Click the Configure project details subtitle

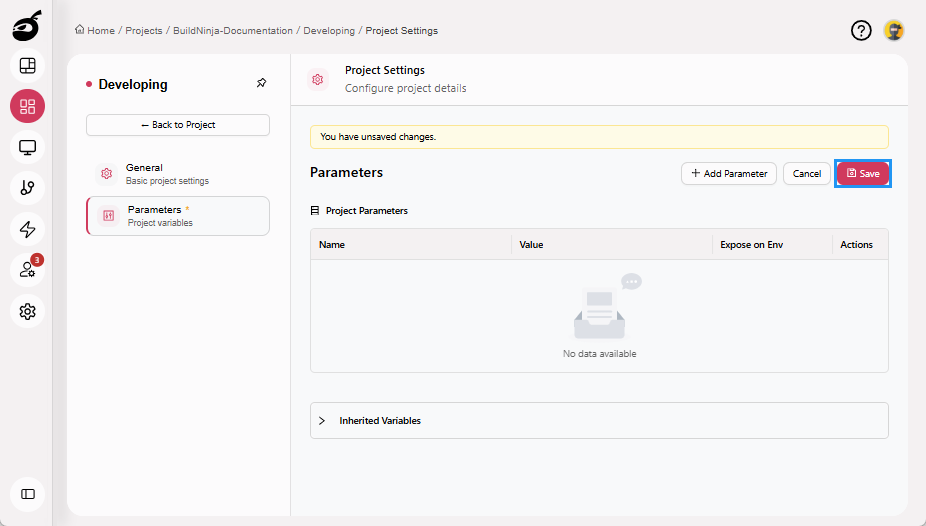click(x=406, y=88)
